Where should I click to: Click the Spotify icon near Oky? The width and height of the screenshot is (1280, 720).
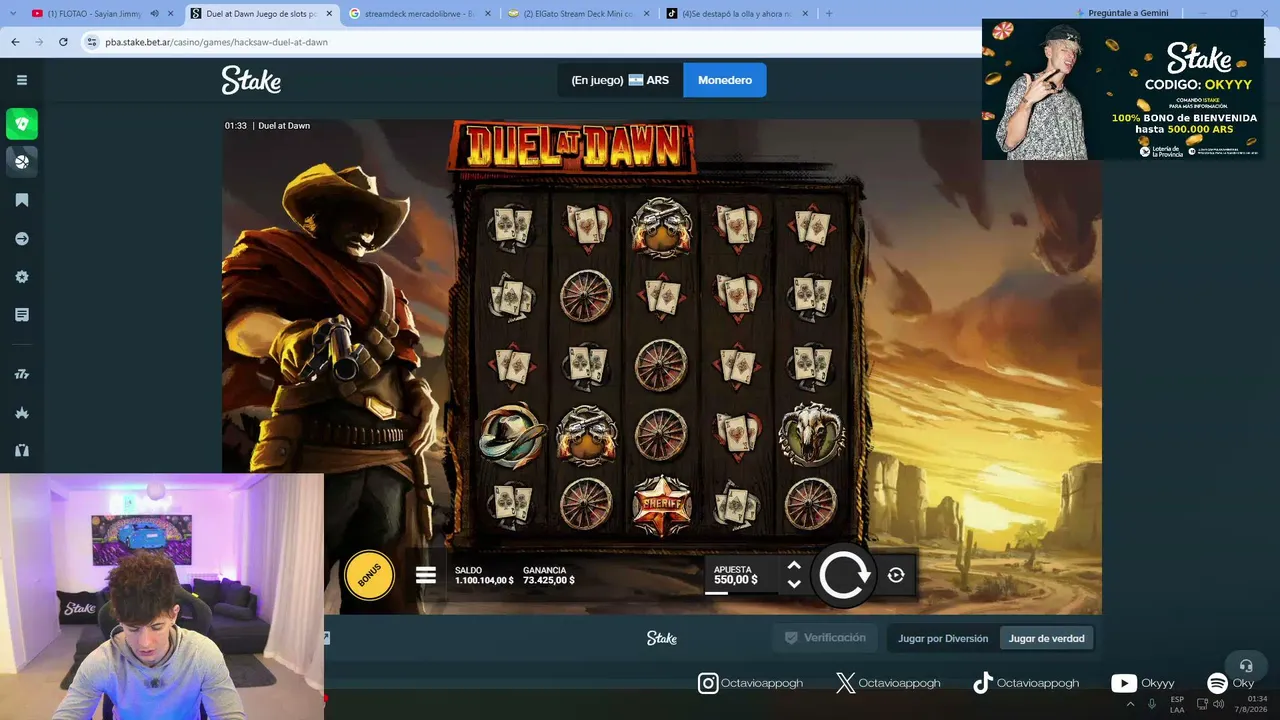(x=1217, y=683)
